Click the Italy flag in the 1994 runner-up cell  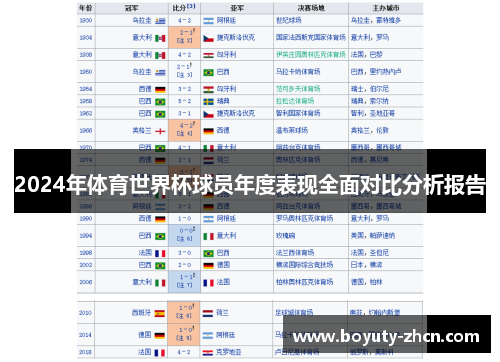(x=208, y=236)
